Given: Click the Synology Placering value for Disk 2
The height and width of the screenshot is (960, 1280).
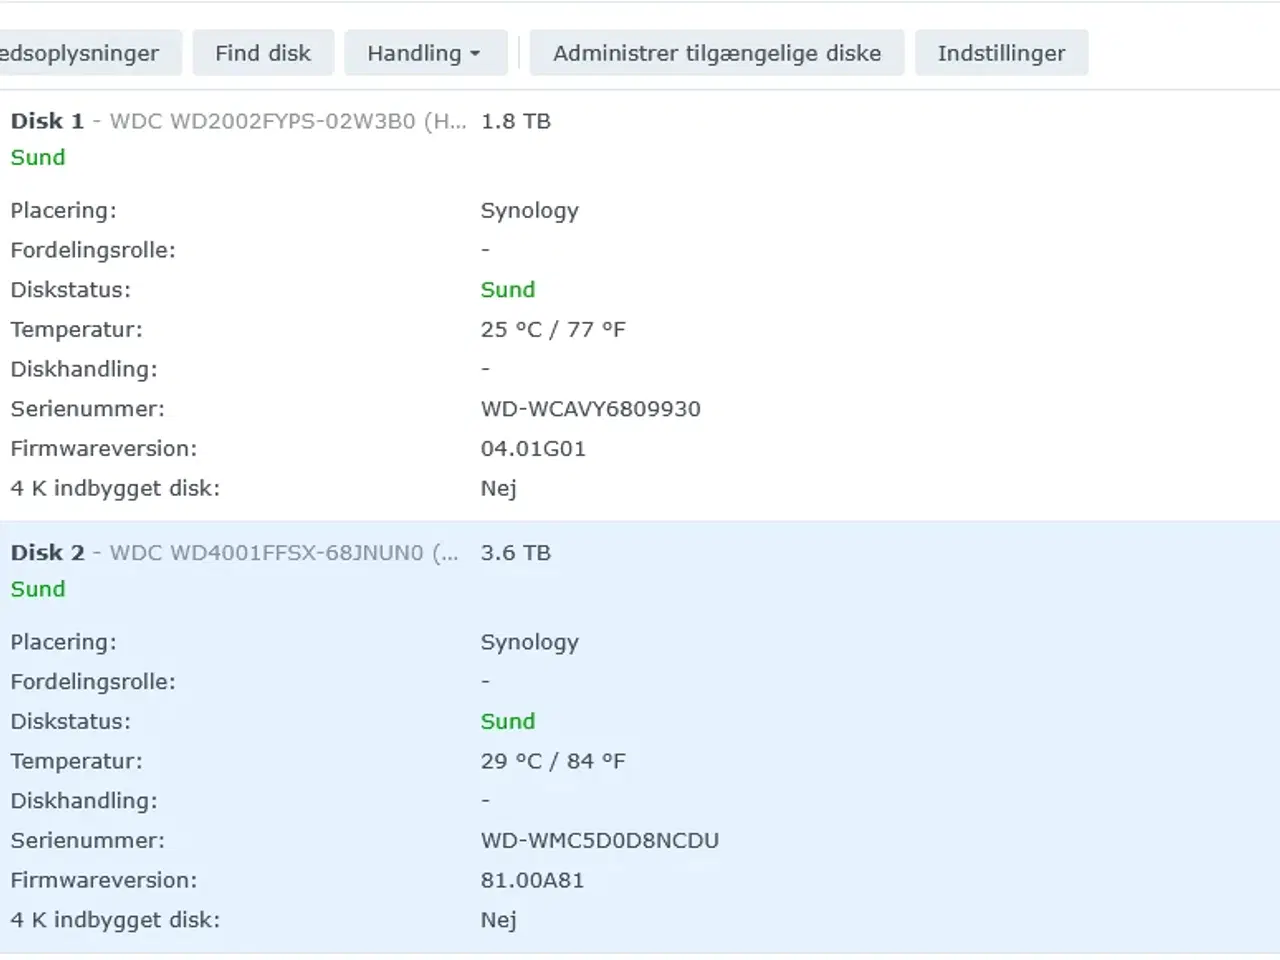Looking at the screenshot, I should (x=530, y=641).
